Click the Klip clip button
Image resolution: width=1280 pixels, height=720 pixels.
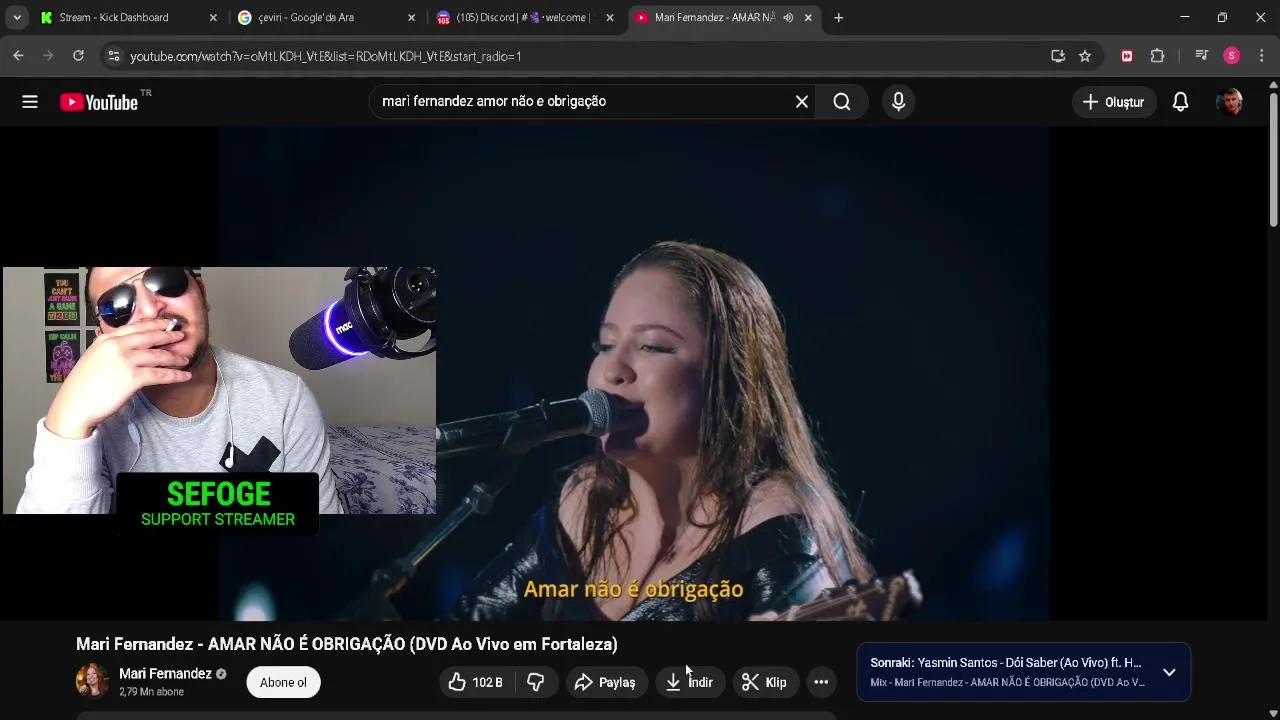pos(765,682)
